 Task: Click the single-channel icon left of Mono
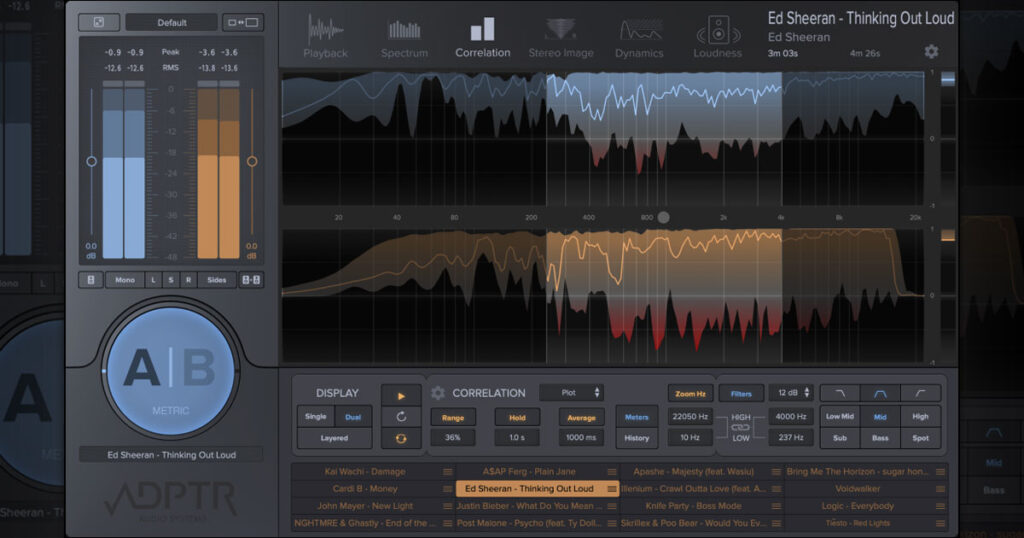click(91, 279)
